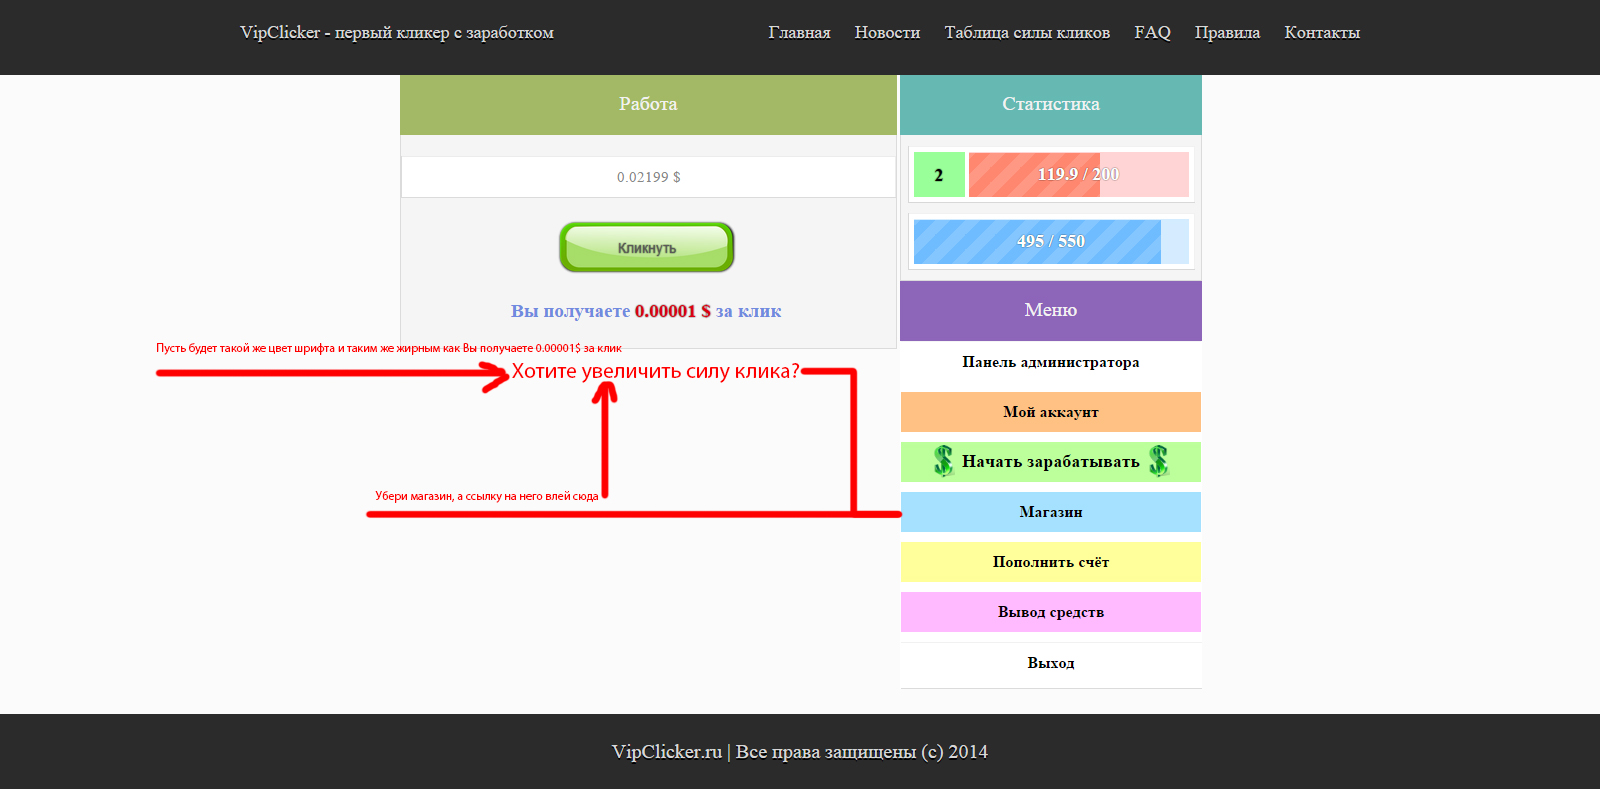Open the FAQ page
Viewport: 1600px width, 789px height.
pos(1152,32)
